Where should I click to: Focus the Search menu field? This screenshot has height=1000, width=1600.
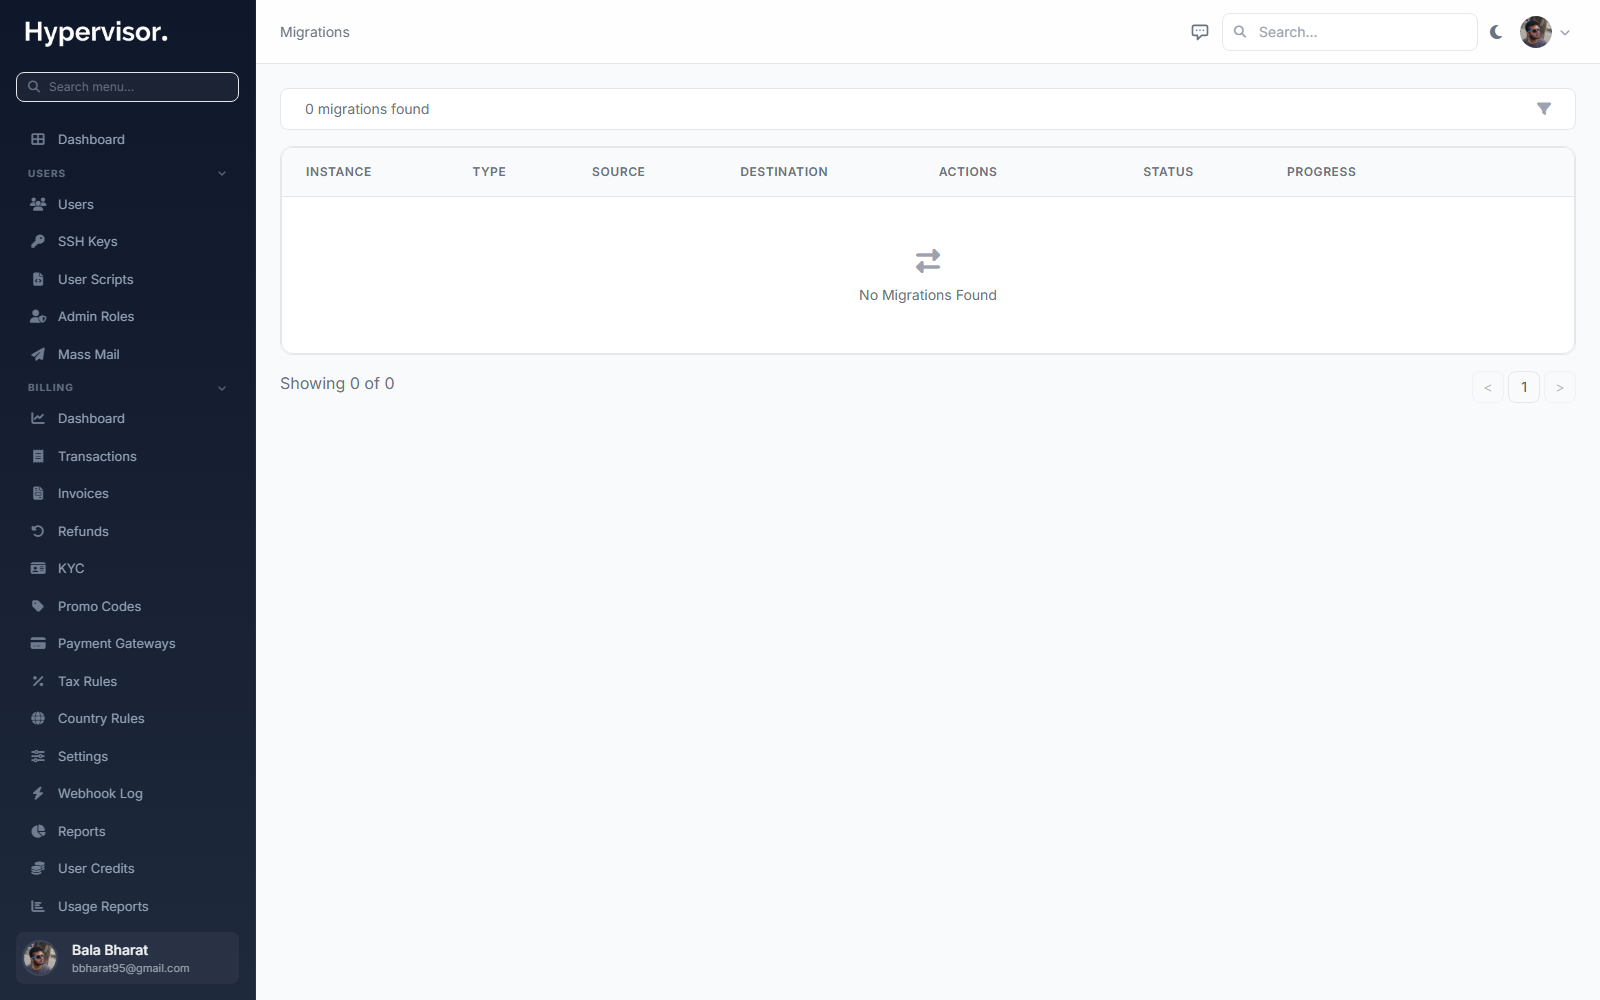coord(127,87)
